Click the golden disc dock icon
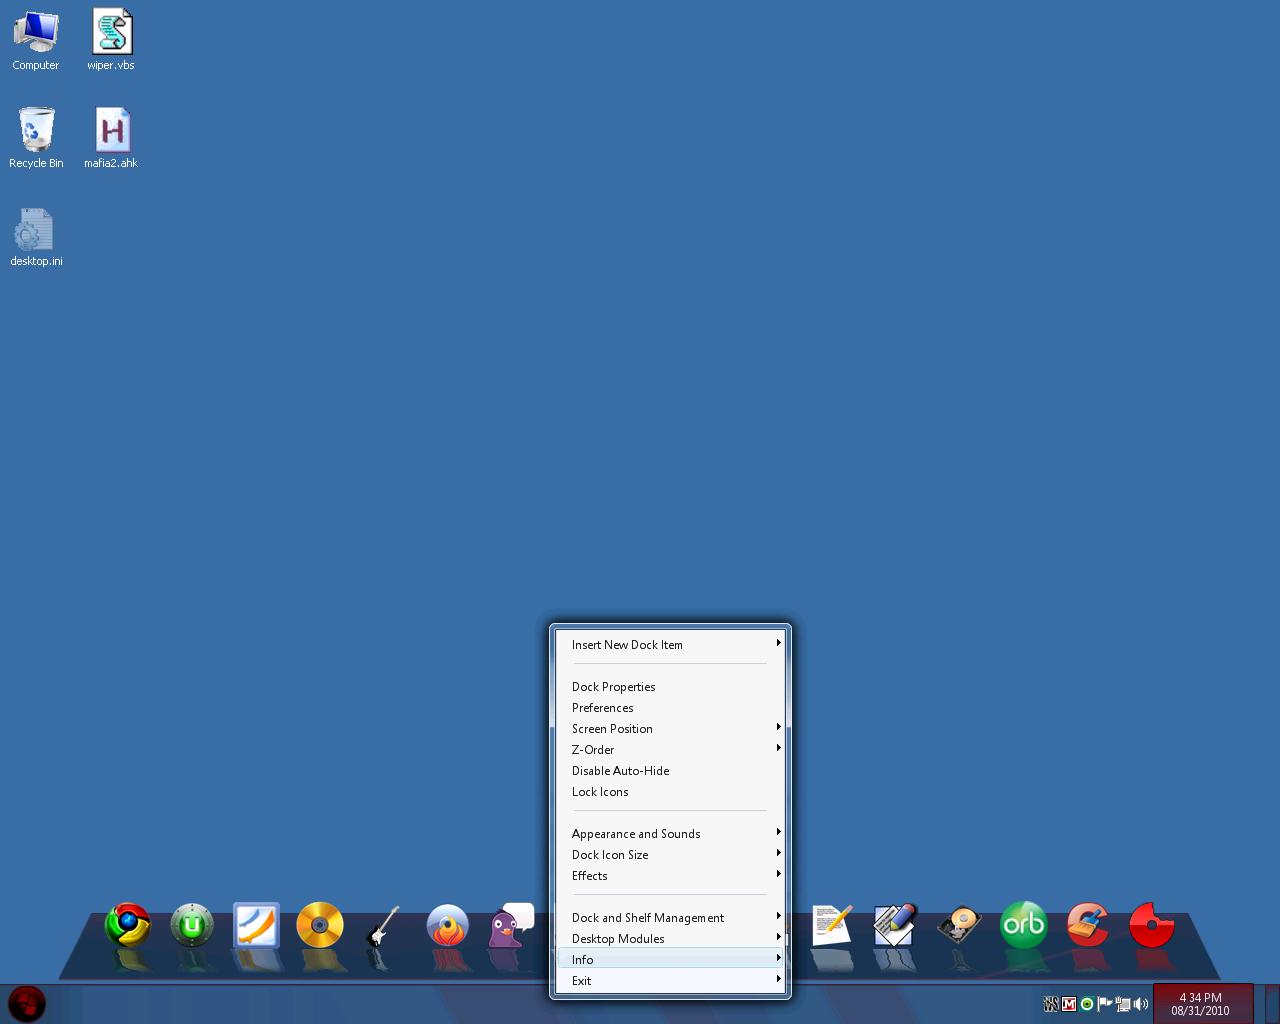This screenshot has width=1280, height=1024. point(320,925)
